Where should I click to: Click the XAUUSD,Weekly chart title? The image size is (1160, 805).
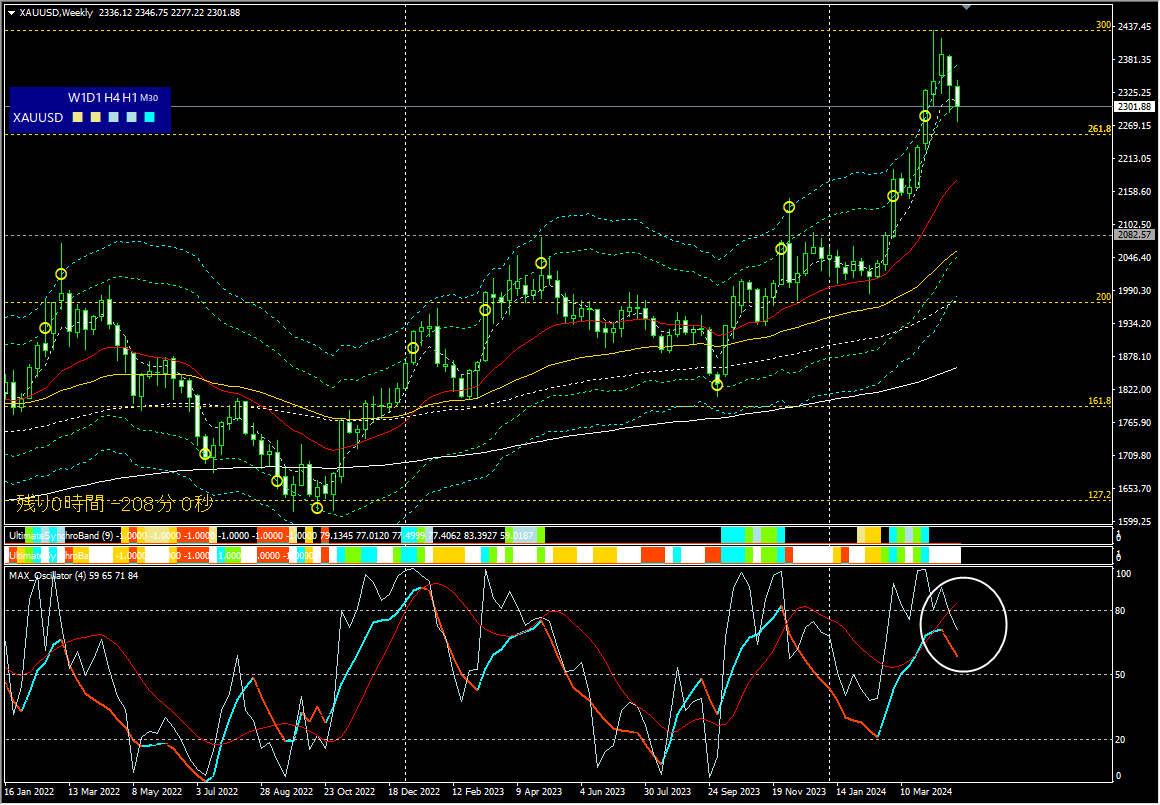point(56,13)
